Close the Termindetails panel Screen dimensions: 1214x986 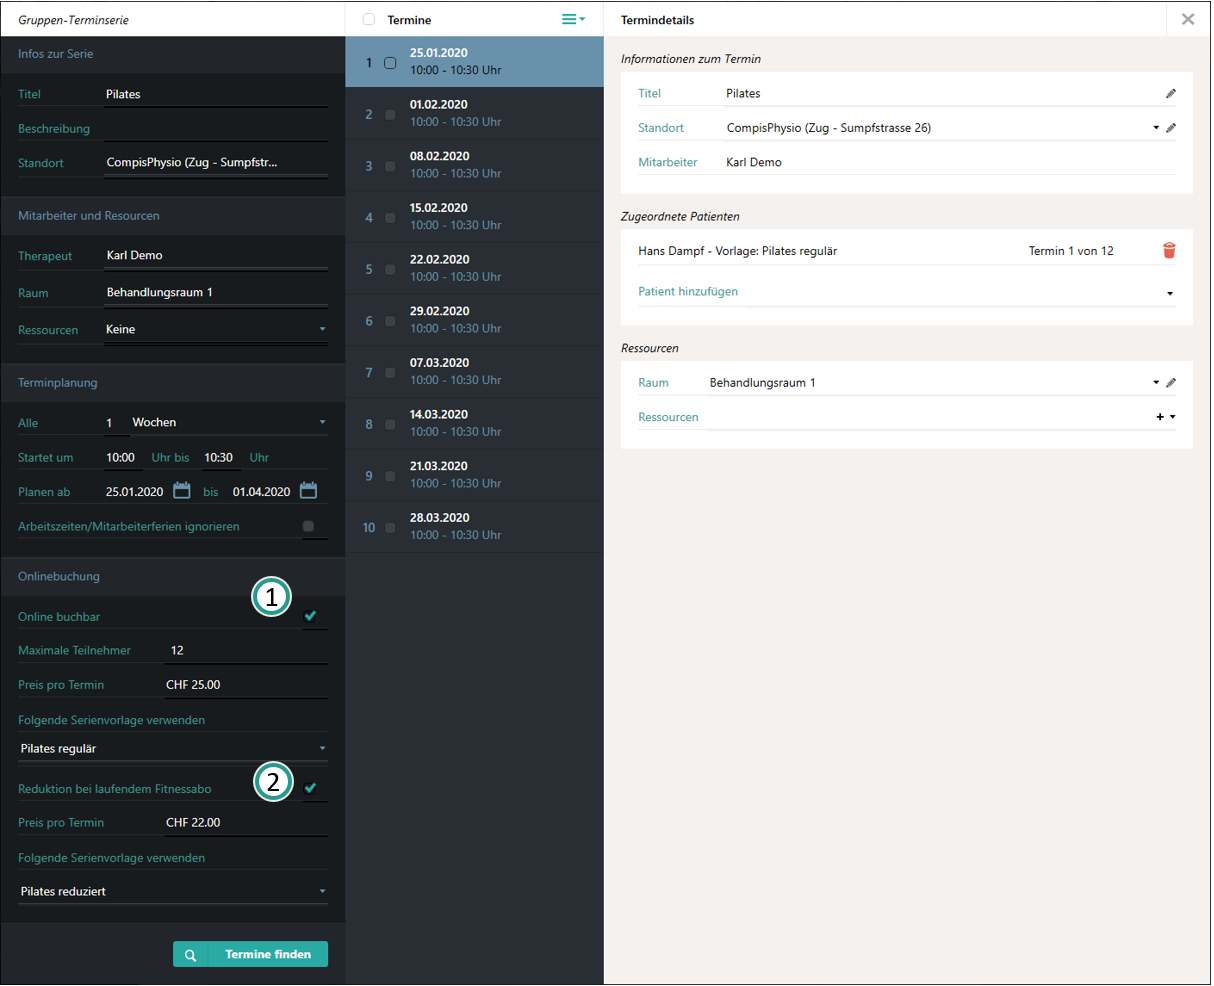coord(1188,20)
